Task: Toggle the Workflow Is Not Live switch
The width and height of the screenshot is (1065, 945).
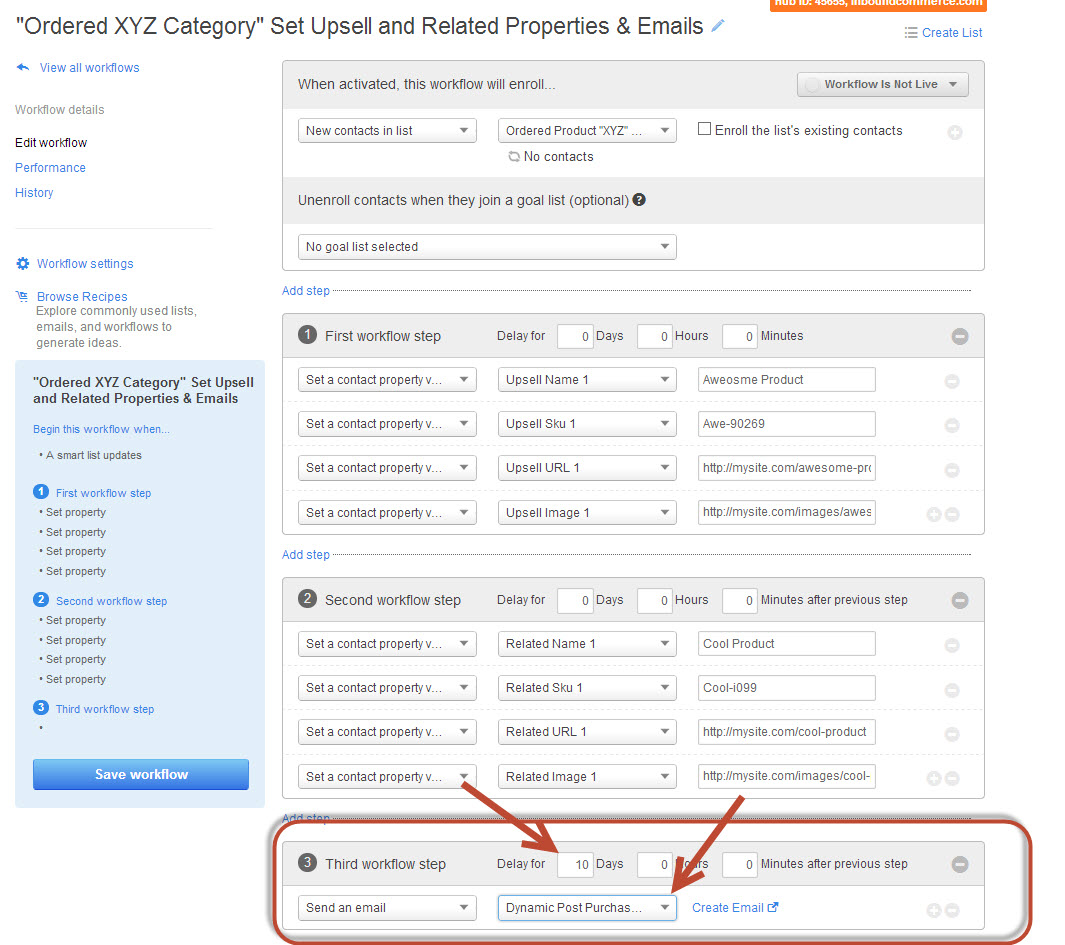Action: pos(883,85)
